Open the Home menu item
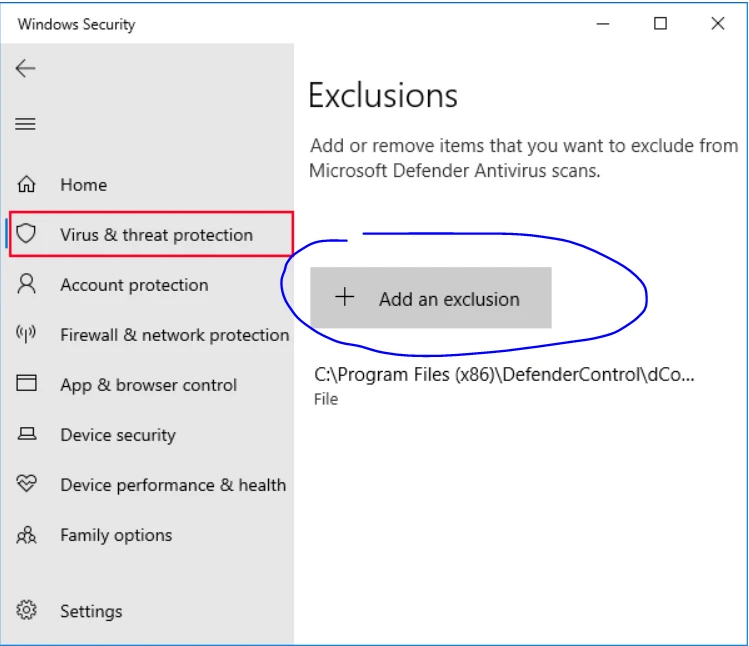 [83, 185]
